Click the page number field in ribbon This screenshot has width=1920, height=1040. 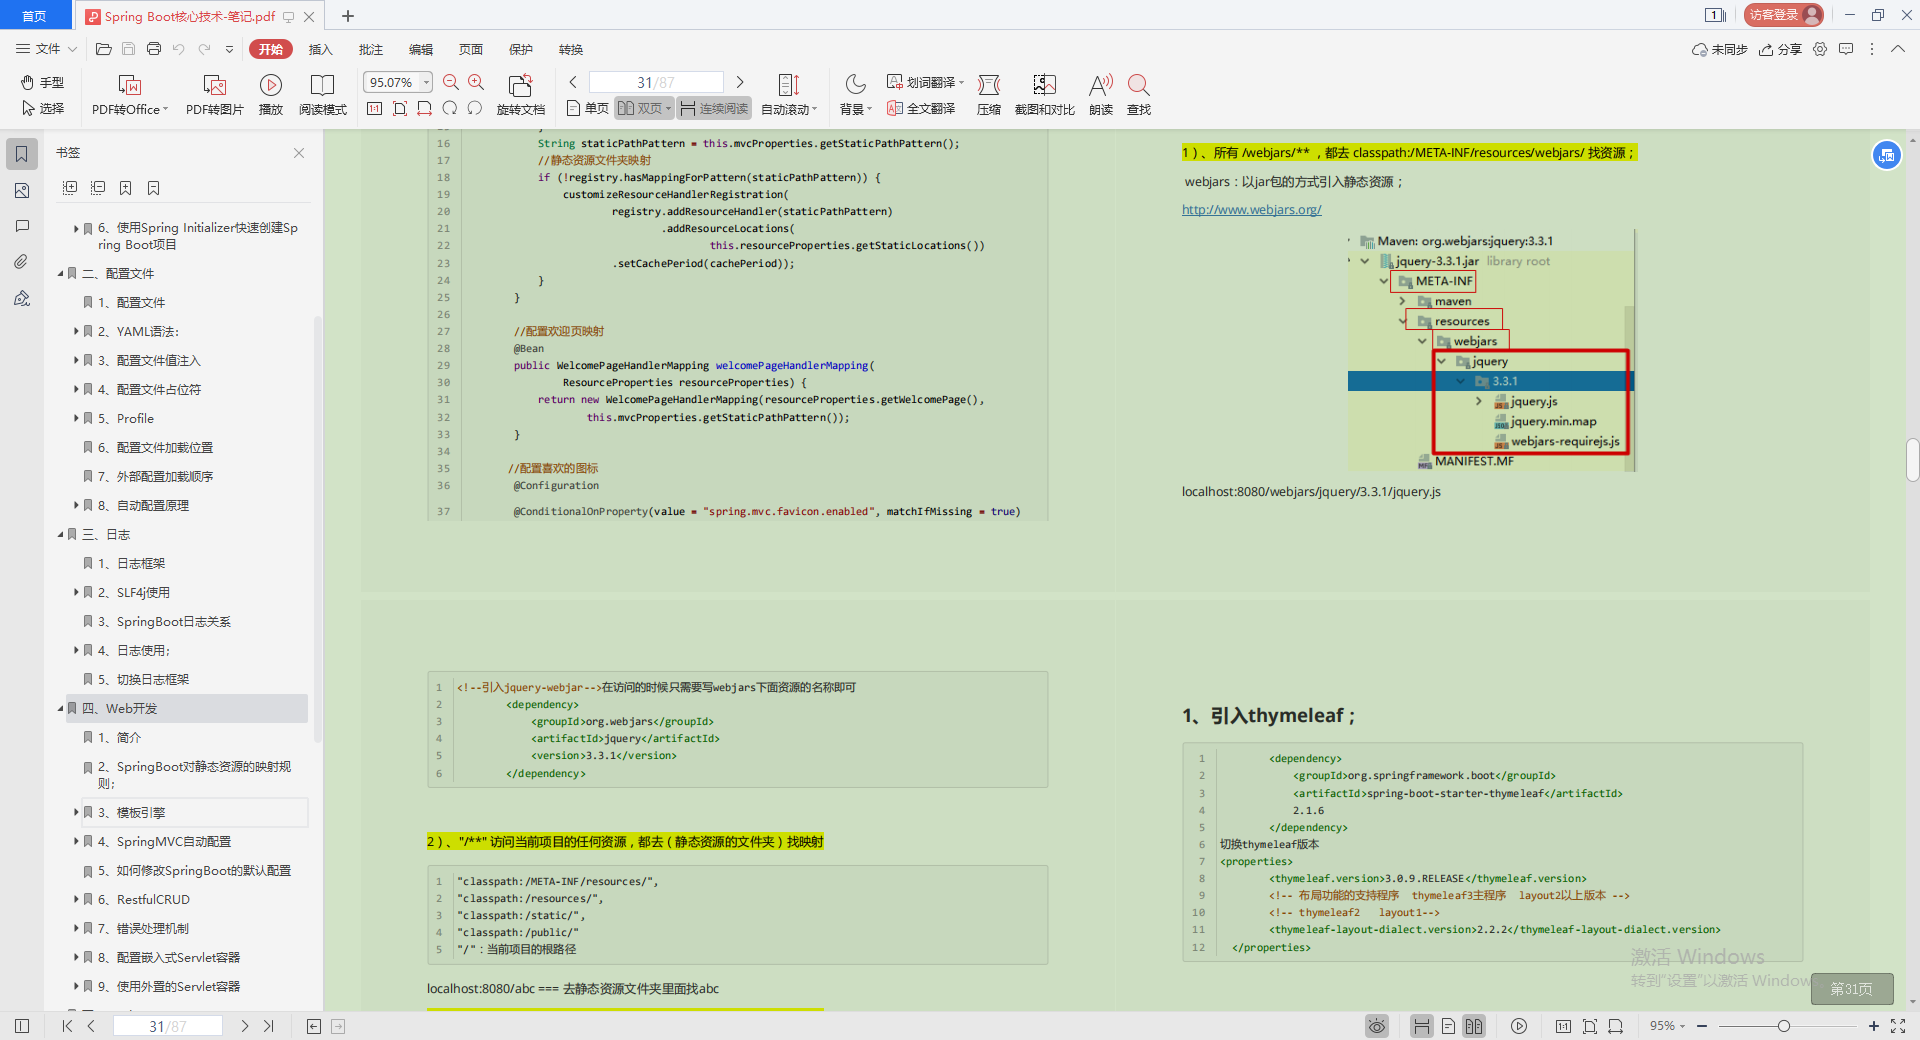[x=656, y=82]
